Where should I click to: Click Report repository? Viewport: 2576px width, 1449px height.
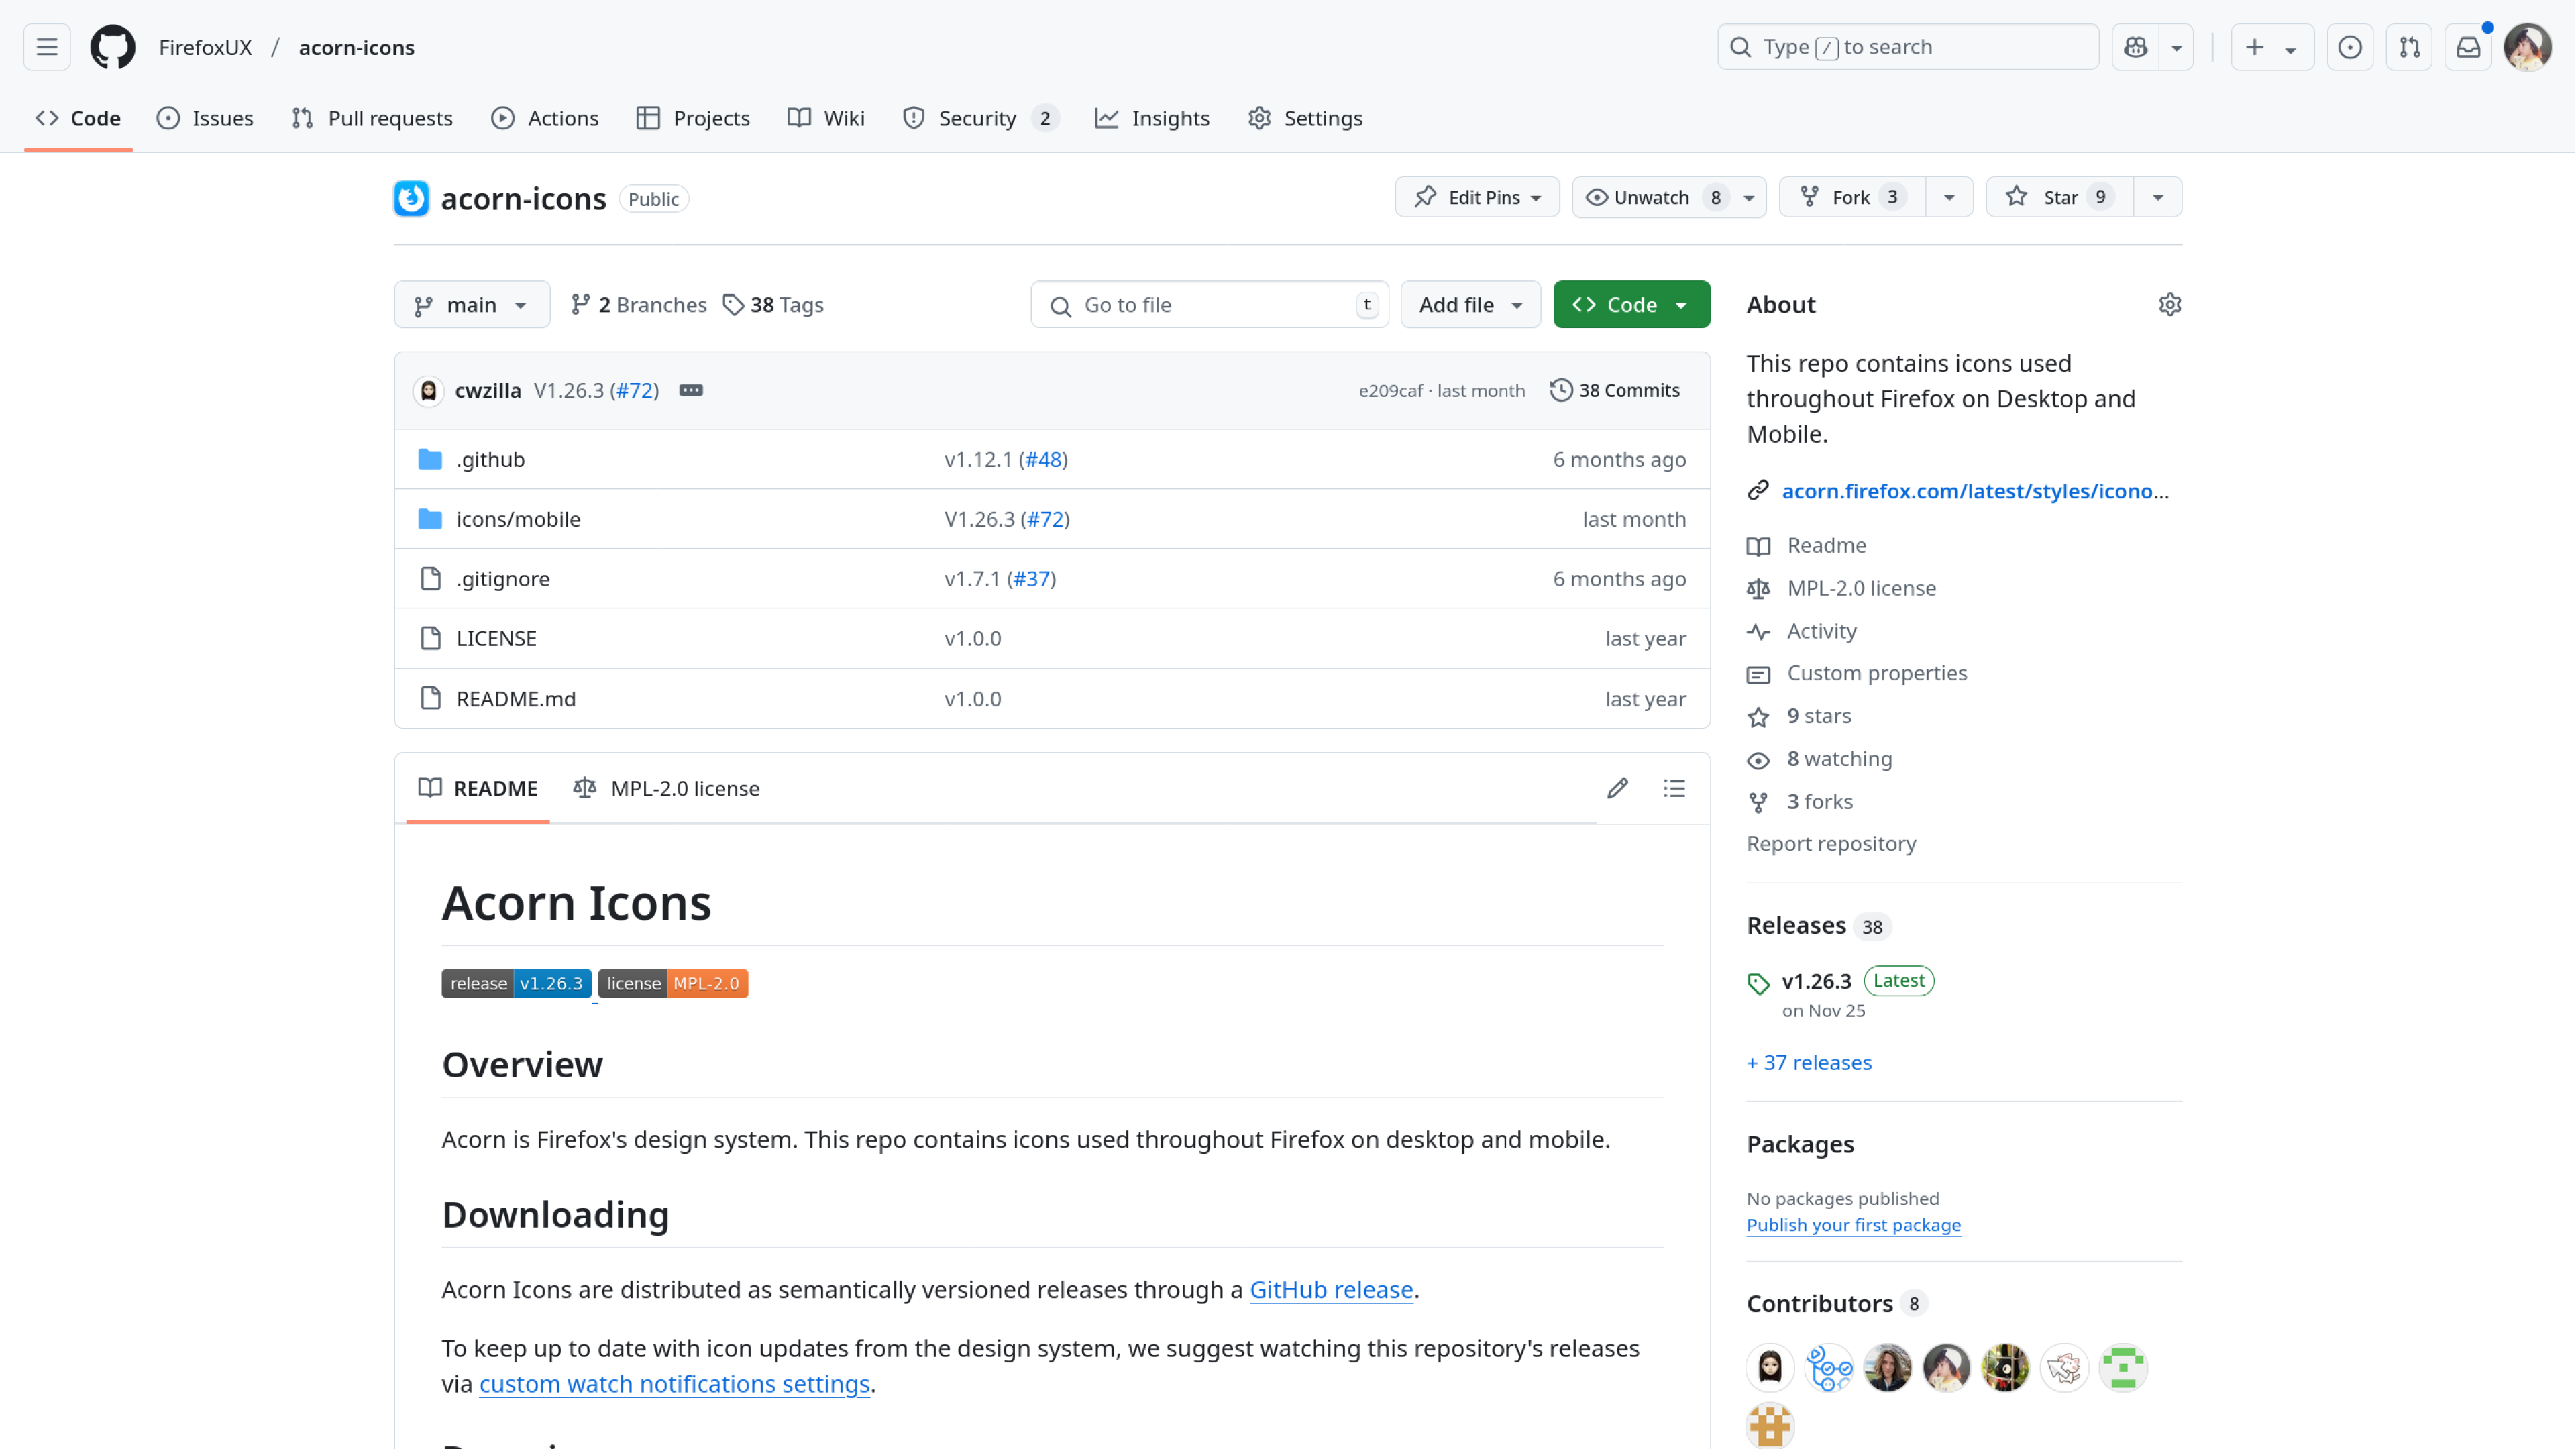tap(1831, 844)
